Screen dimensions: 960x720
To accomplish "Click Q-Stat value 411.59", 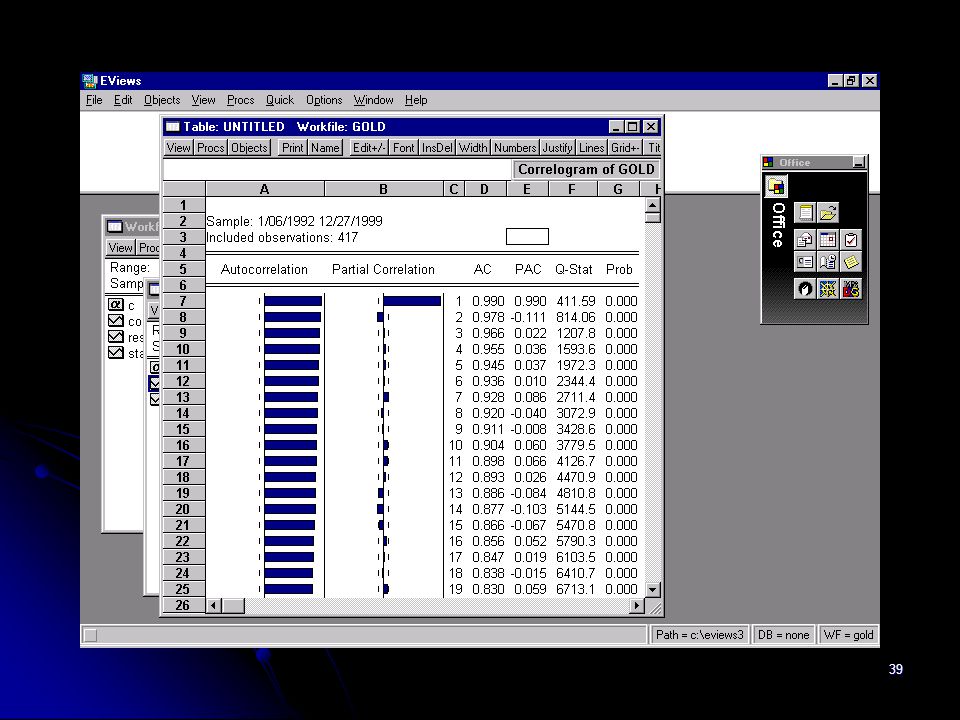I will 576,301.
